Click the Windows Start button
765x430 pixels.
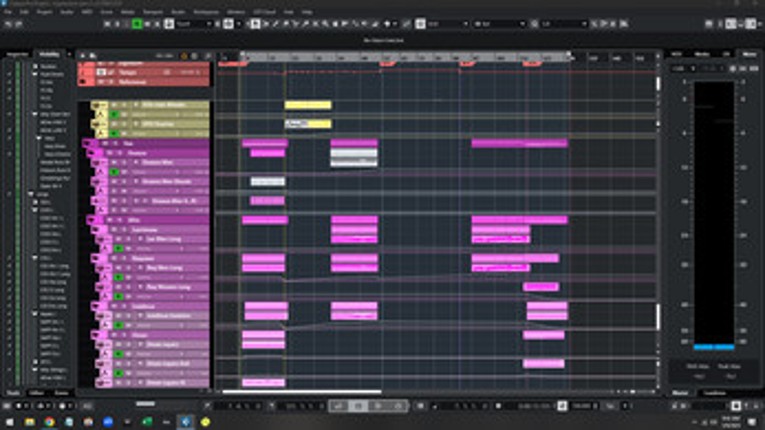[x=9, y=422]
